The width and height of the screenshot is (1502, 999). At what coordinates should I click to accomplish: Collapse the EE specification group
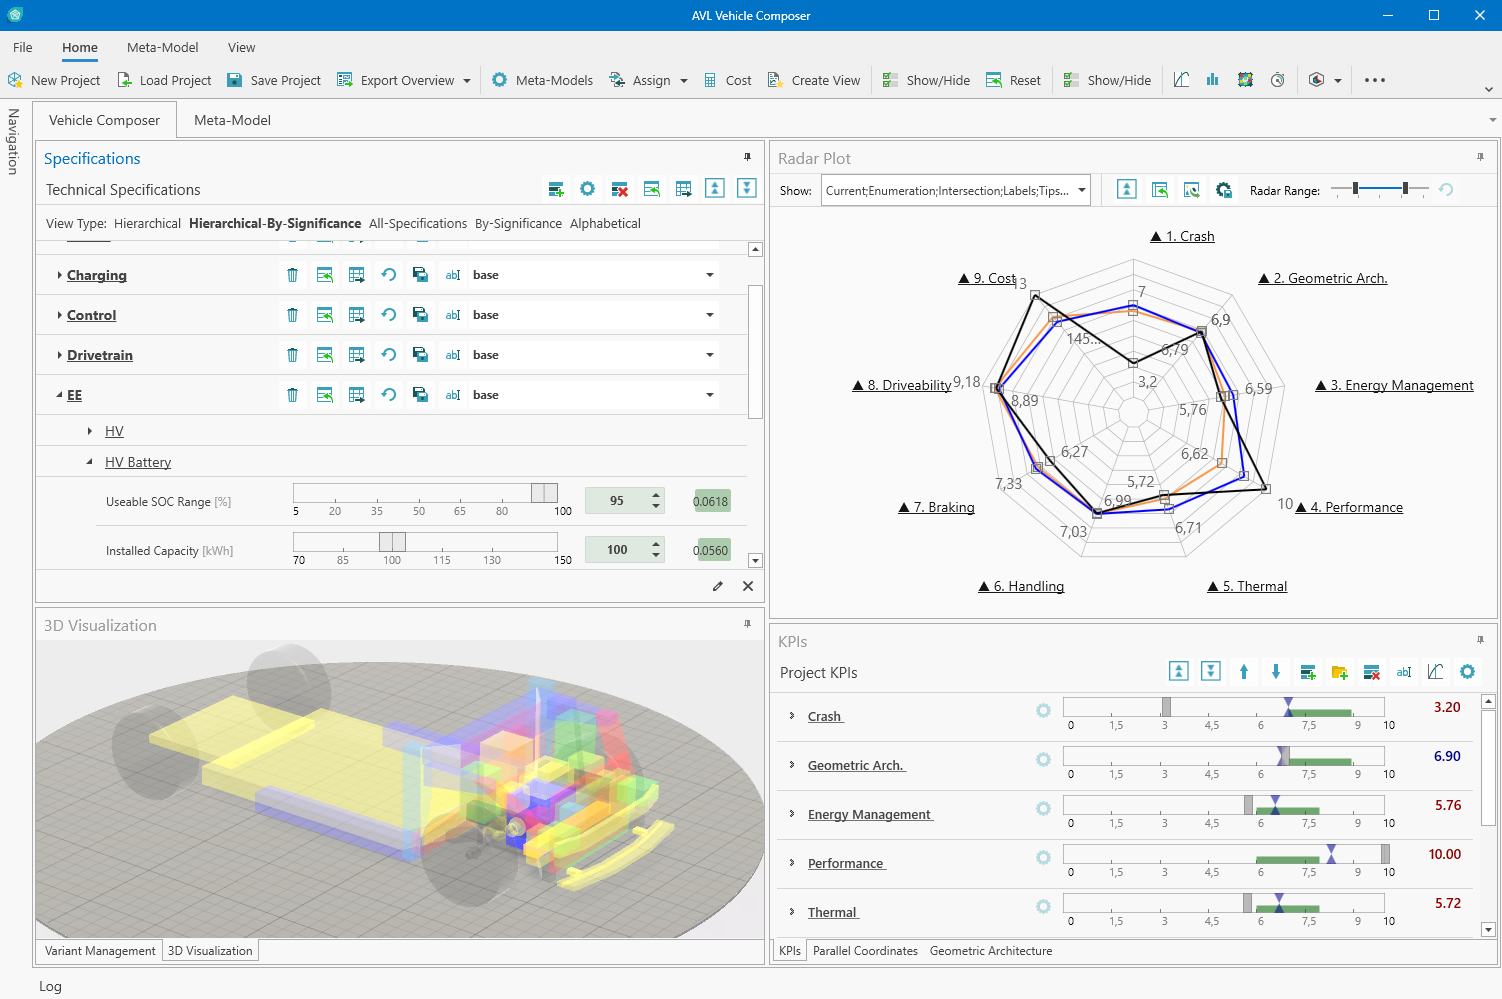click(59, 395)
